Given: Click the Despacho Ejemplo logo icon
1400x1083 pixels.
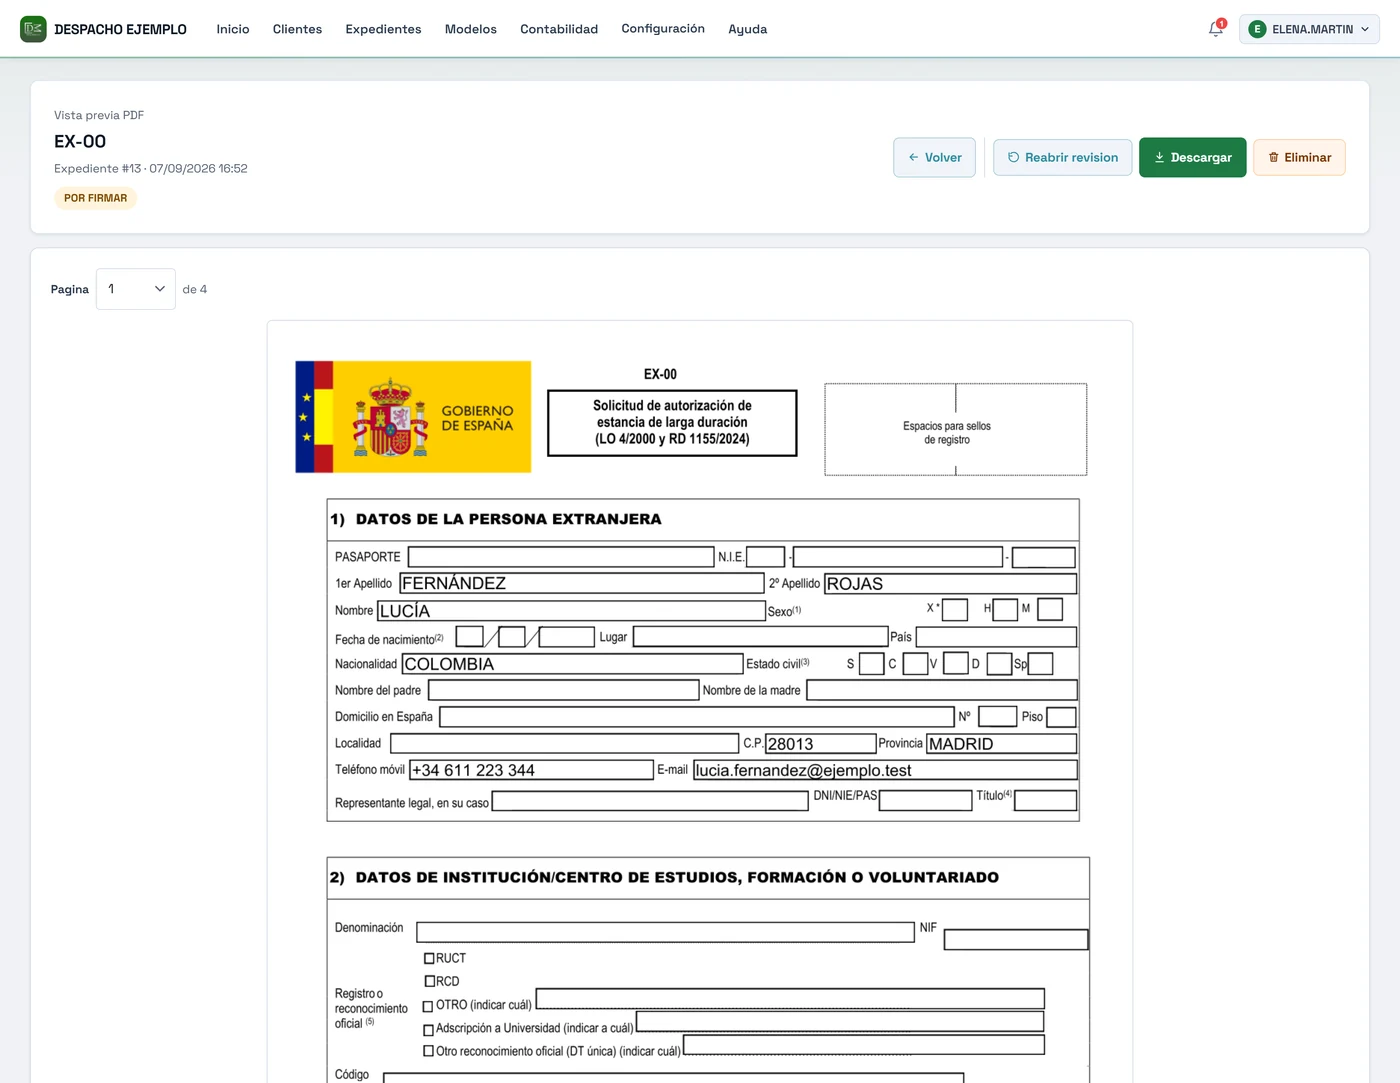Looking at the screenshot, I should click(33, 29).
